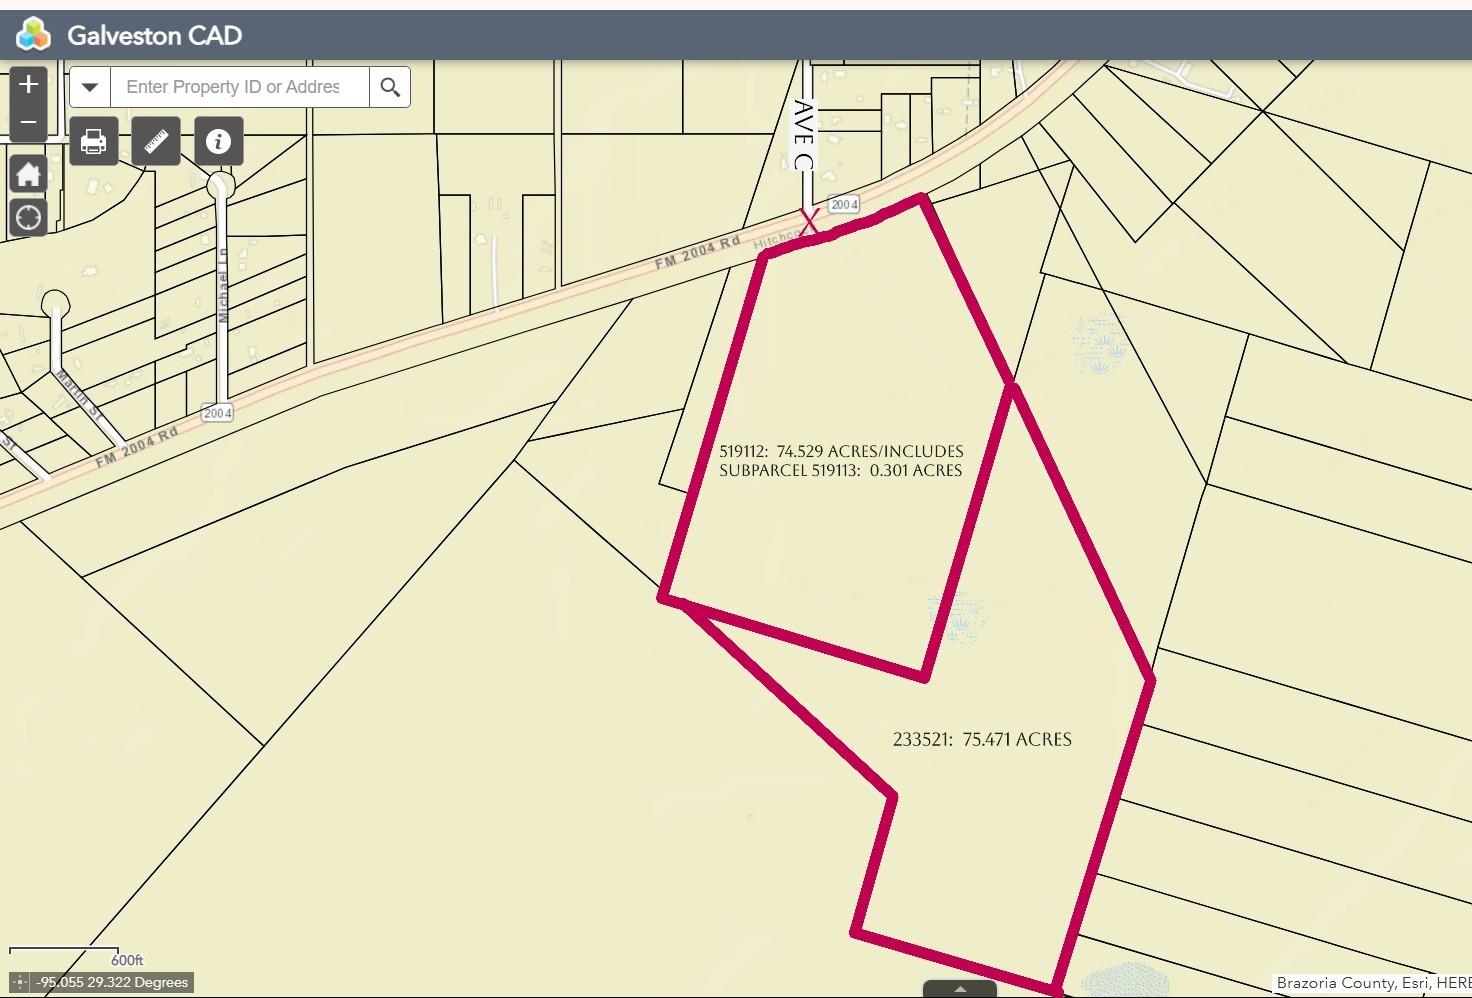
Task: Open the Print tool
Action: [x=94, y=142]
